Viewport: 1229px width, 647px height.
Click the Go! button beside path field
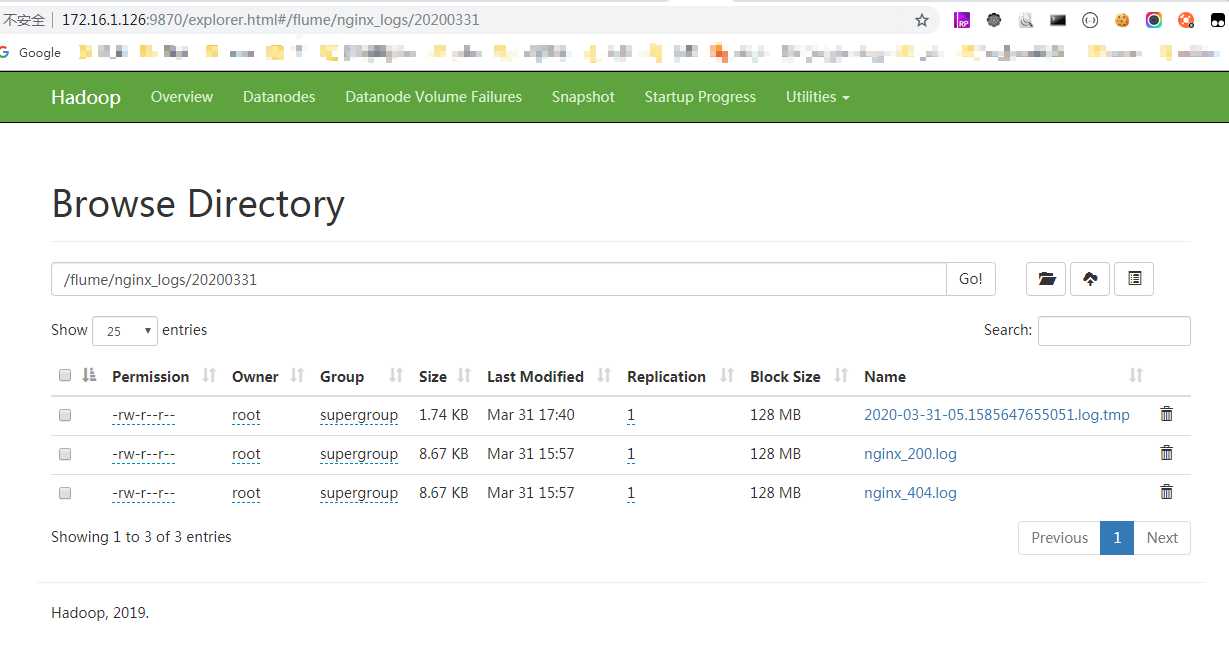point(970,279)
